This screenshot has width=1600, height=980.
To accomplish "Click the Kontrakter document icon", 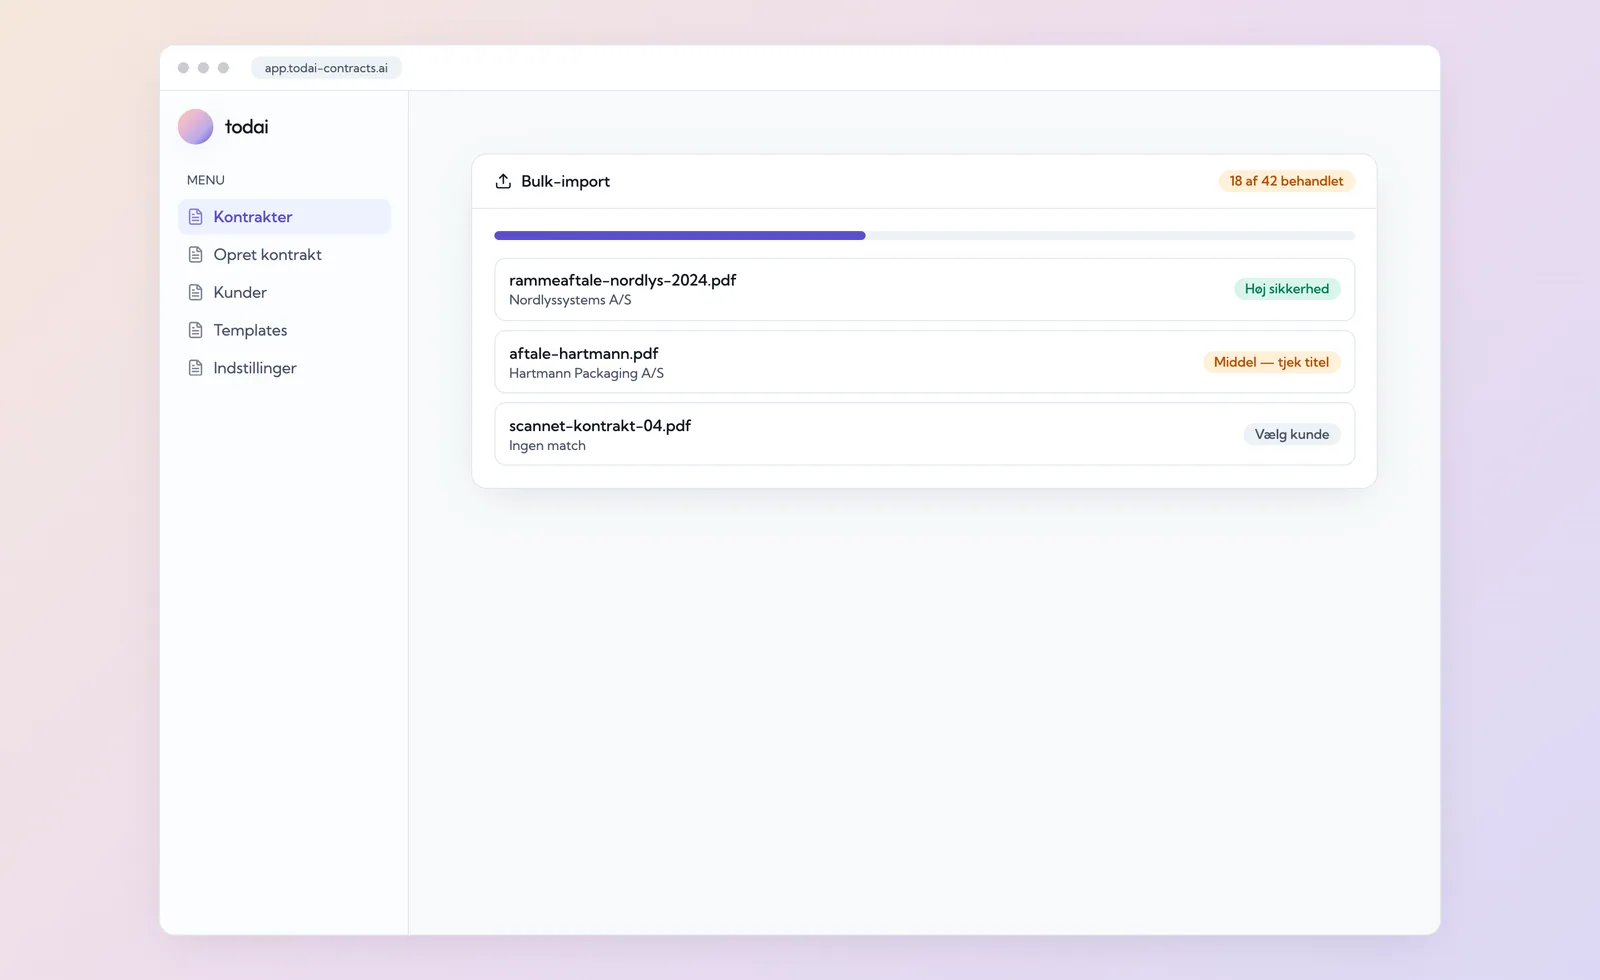I will click(196, 217).
